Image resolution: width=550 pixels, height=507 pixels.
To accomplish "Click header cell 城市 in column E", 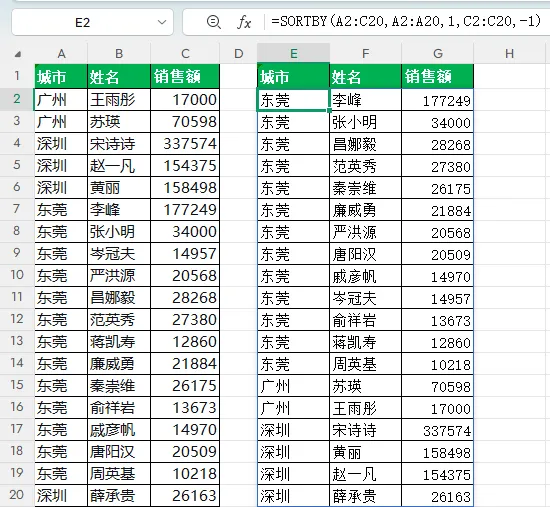I will click(x=294, y=76).
